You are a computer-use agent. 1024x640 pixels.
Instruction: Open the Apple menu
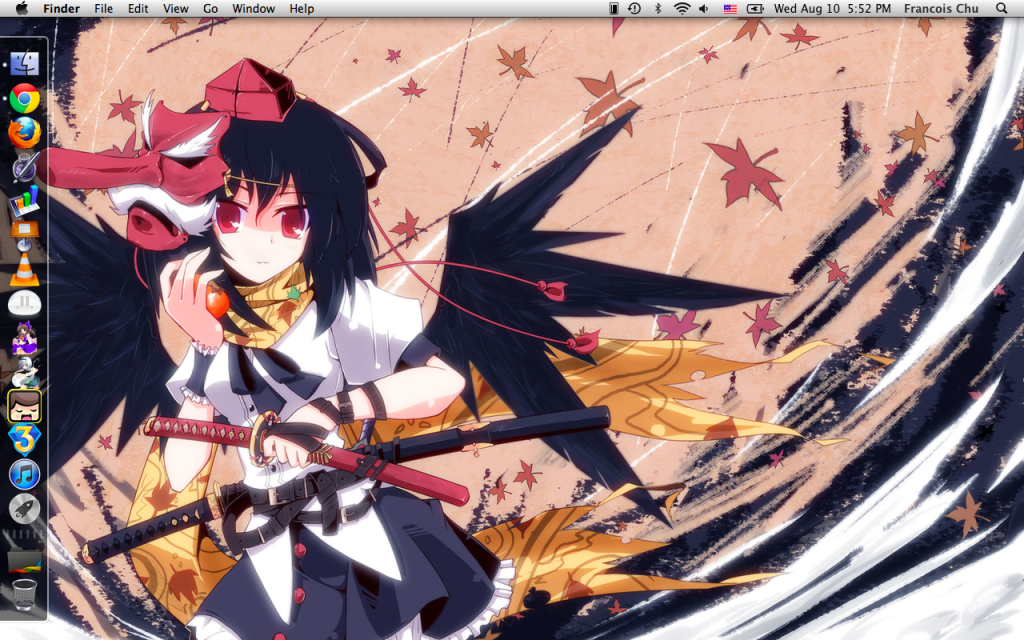(x=22, y=8)
